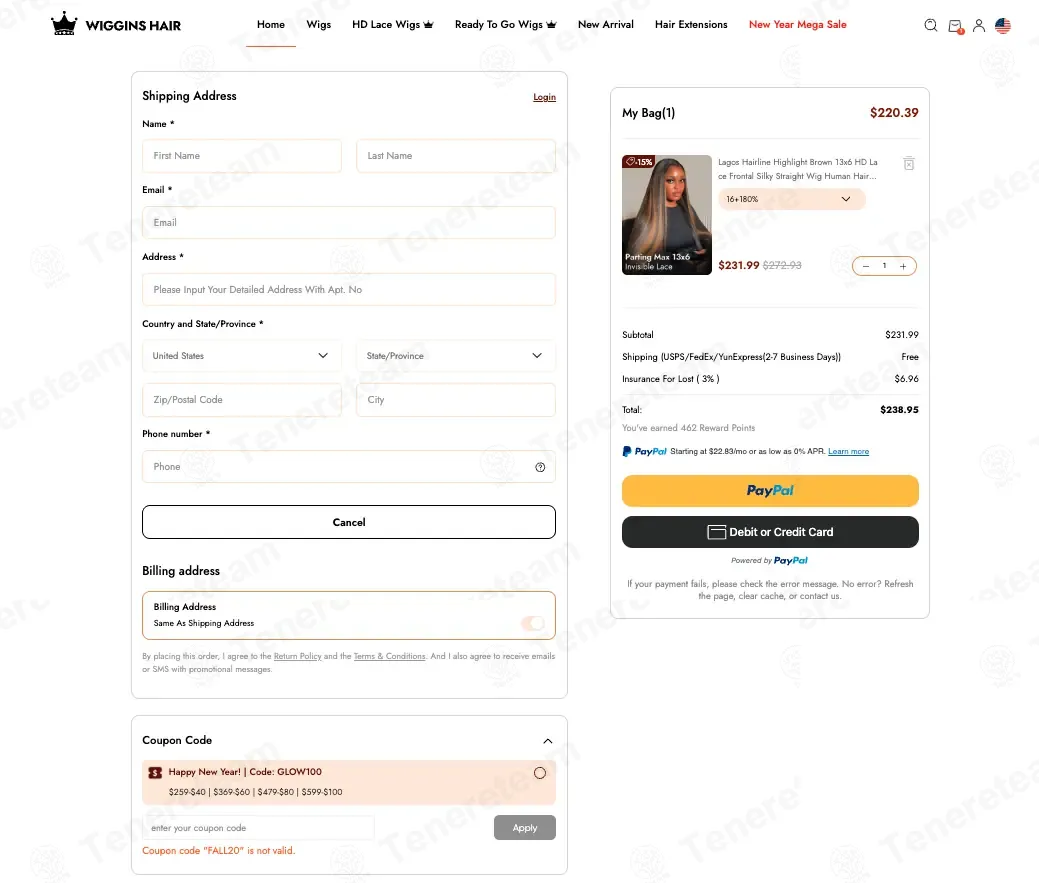The width and height of the screenshot is (1039, 883).
Task: Click the phone number help icon
Action: click(x=540, y=467)
